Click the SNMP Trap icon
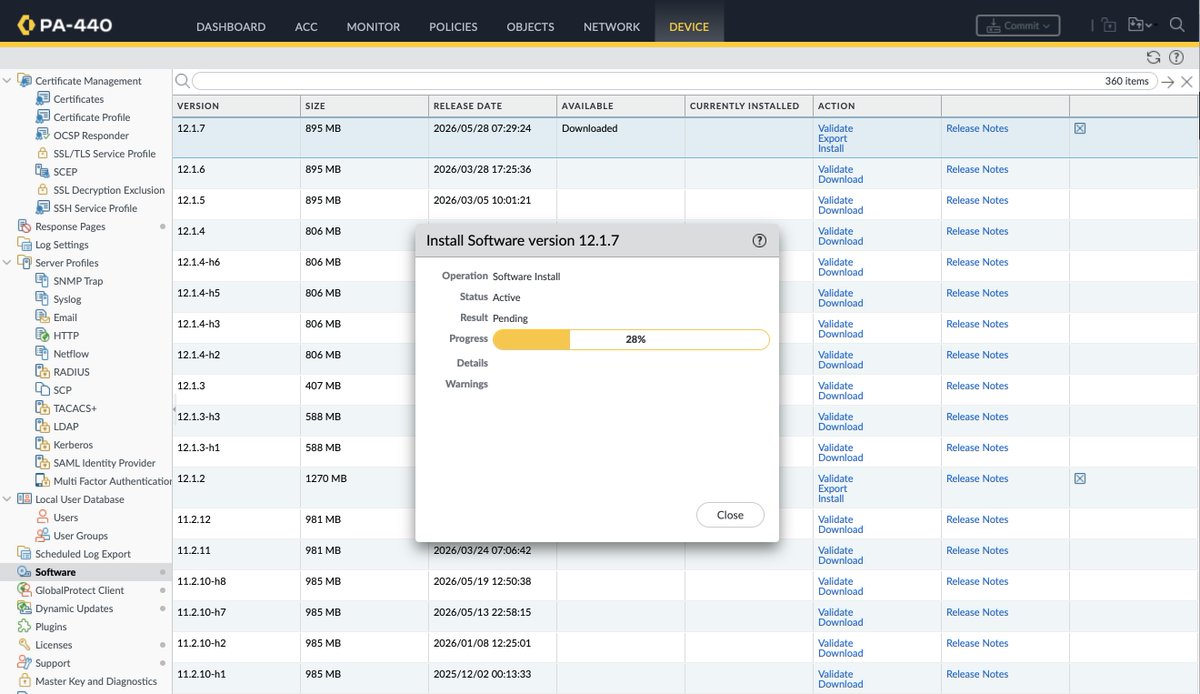The height and width of the screenshot is (694, 1200). pos(43,281)
